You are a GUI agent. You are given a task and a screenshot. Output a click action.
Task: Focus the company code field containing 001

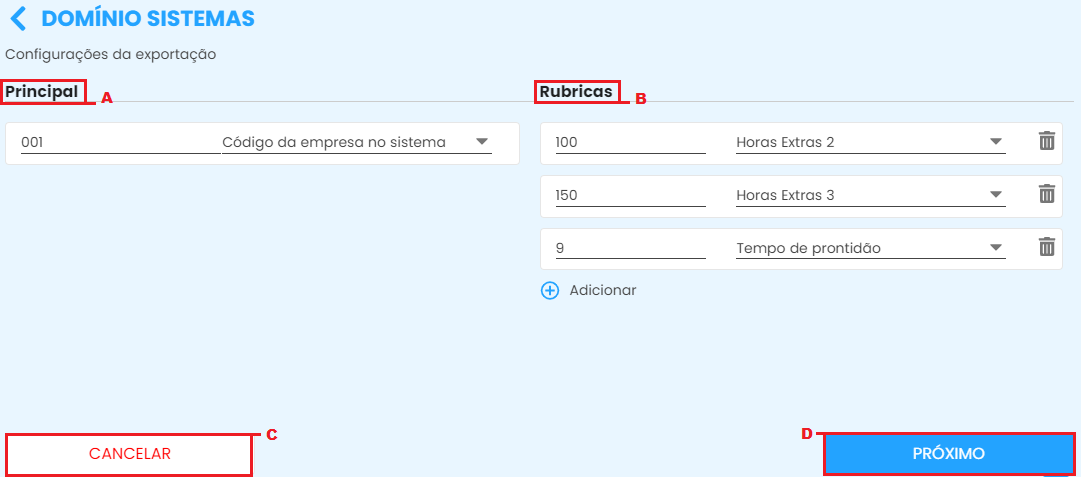pyautogui.click(x=120, y=142)
